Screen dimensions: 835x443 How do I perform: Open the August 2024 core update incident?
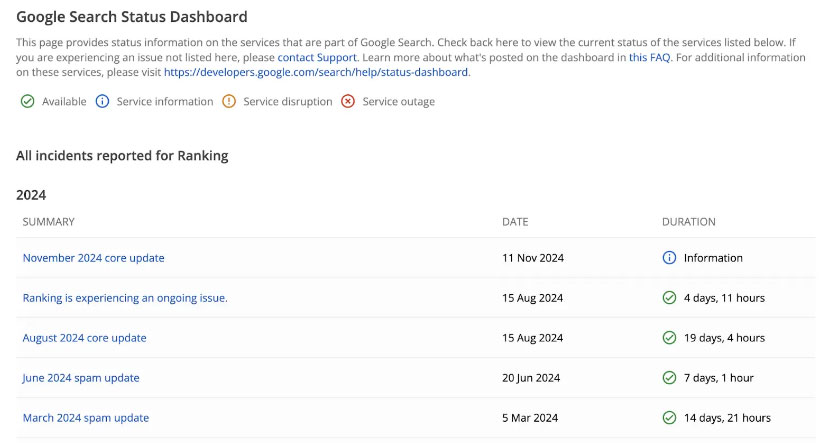click(x=84, y=338)
